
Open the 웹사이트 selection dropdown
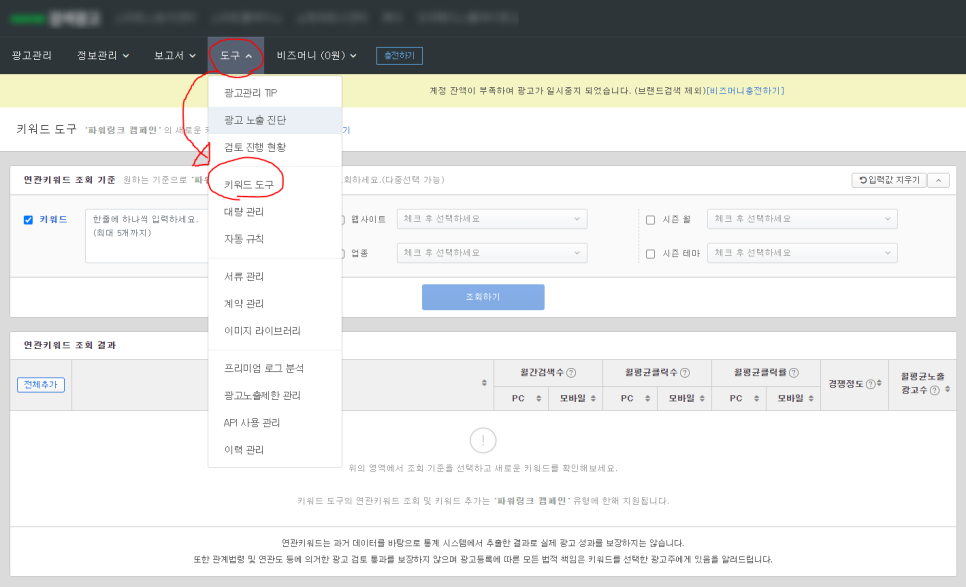point(492,219)
